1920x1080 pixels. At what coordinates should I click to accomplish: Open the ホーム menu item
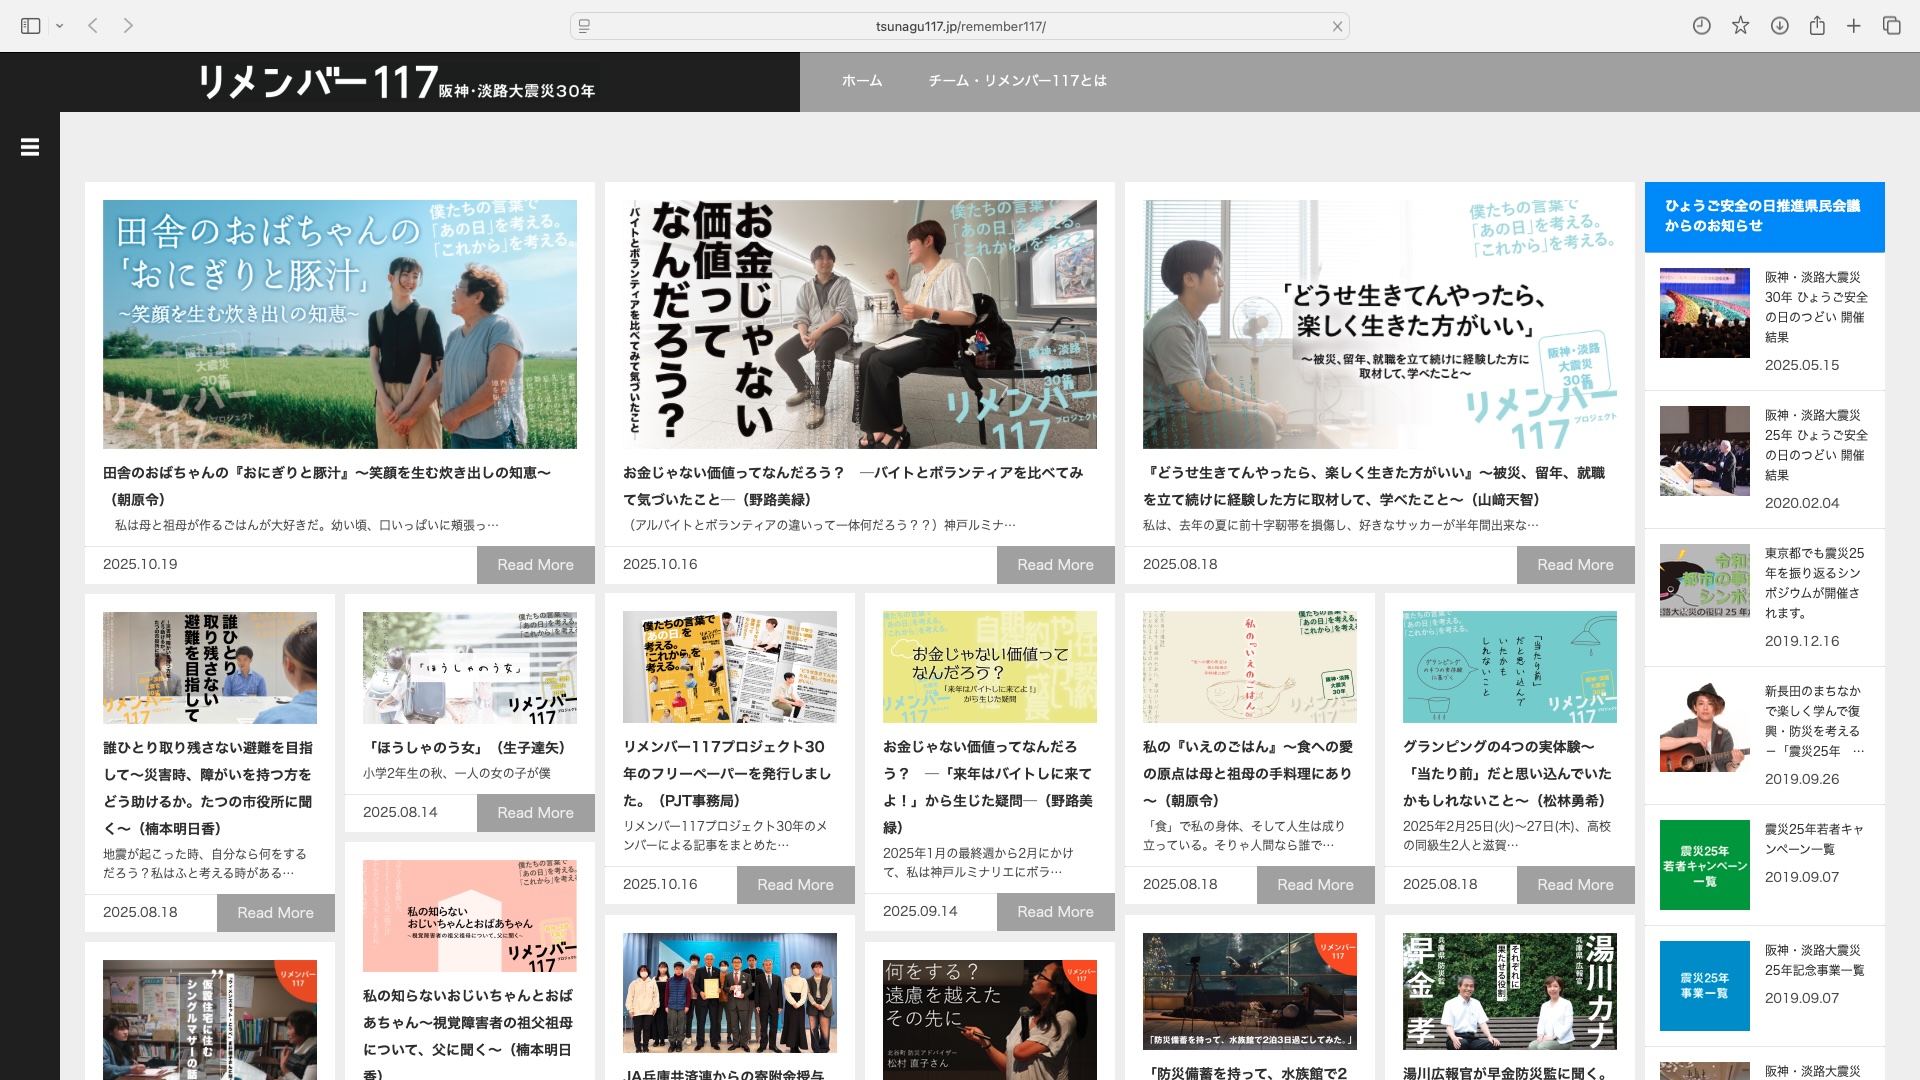coord(861,81)
